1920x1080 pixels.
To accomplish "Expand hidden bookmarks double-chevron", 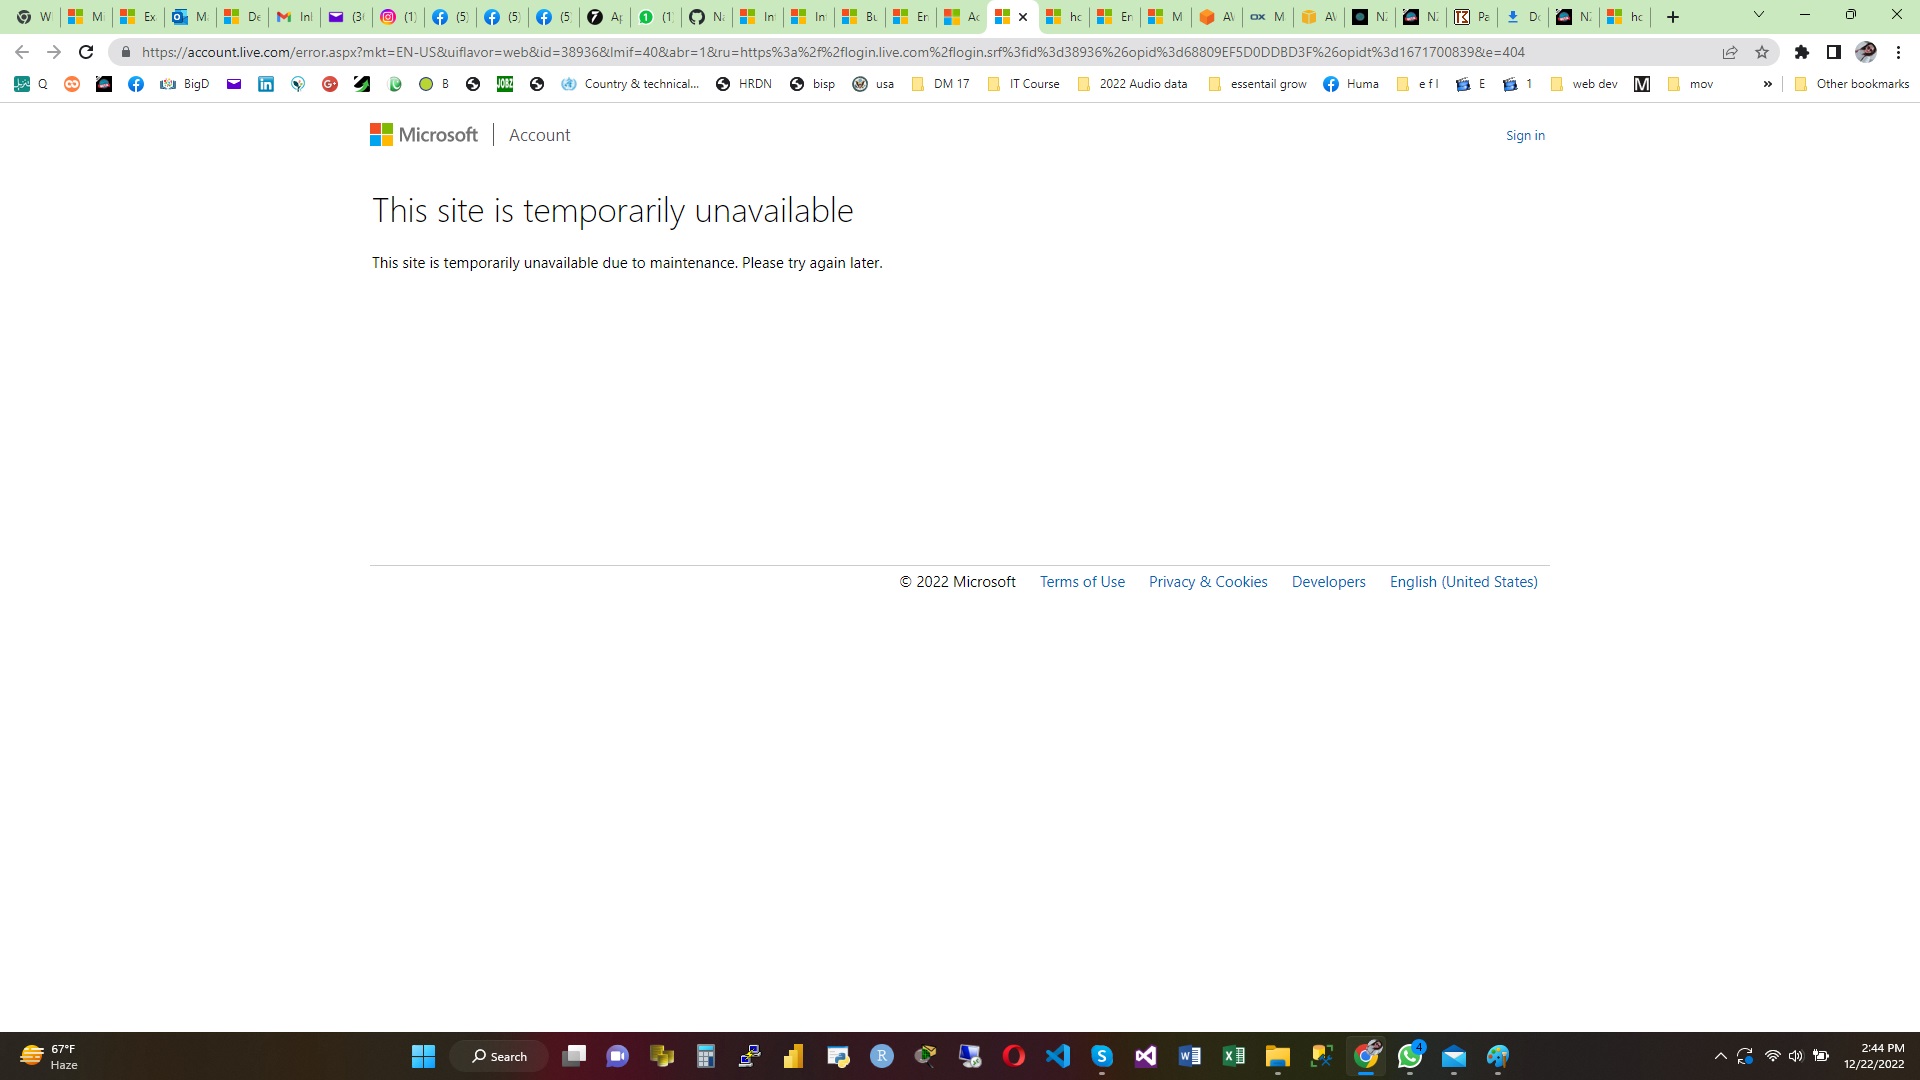I will pyautogui.click(x=1767, y=84).
